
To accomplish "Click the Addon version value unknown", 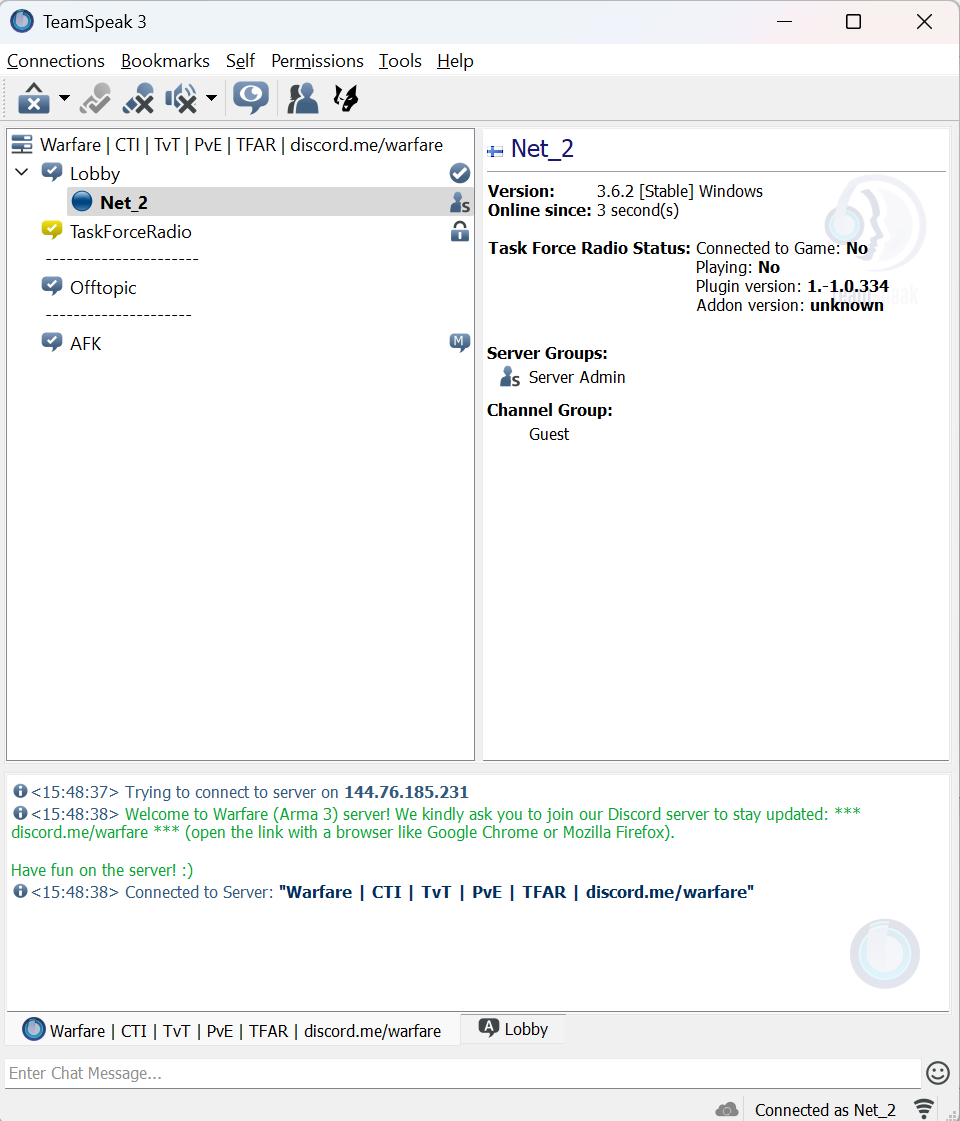I will (846, 305).
